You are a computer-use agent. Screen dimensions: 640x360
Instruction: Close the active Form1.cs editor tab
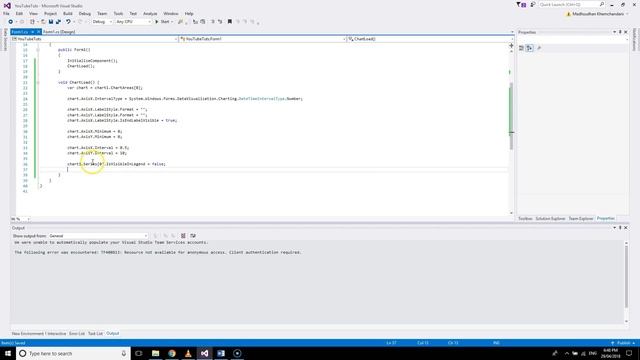[x=38, y=32]
